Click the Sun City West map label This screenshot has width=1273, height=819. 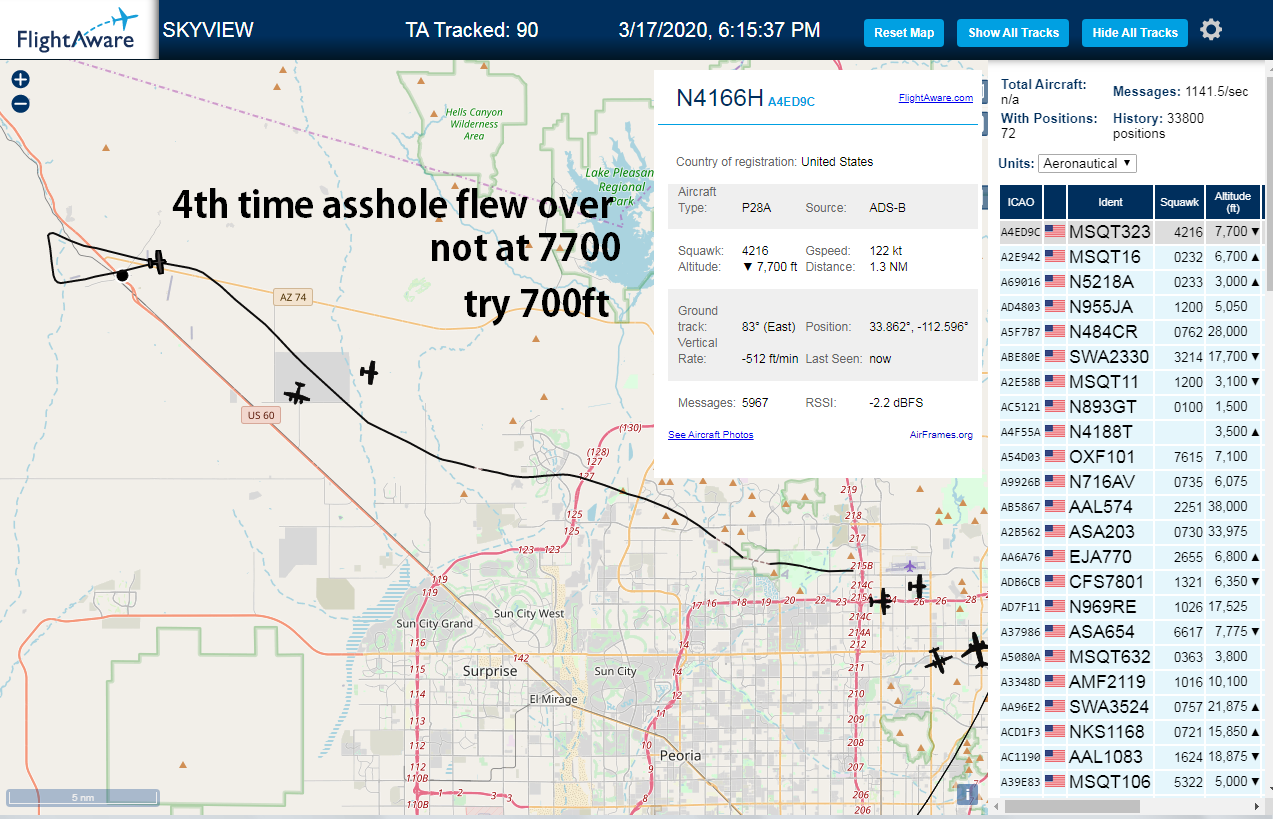point(529,613)
